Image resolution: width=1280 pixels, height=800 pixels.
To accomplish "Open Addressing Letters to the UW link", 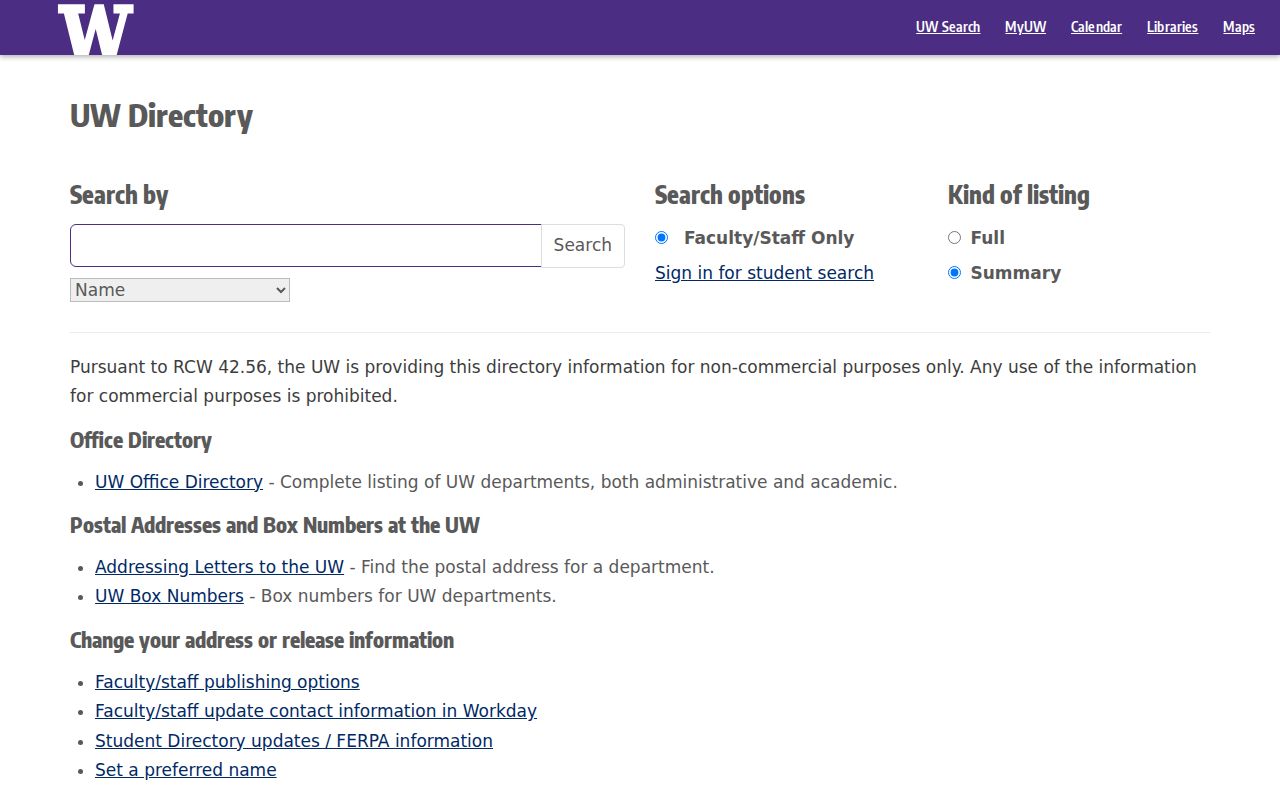I will [219, 567].
